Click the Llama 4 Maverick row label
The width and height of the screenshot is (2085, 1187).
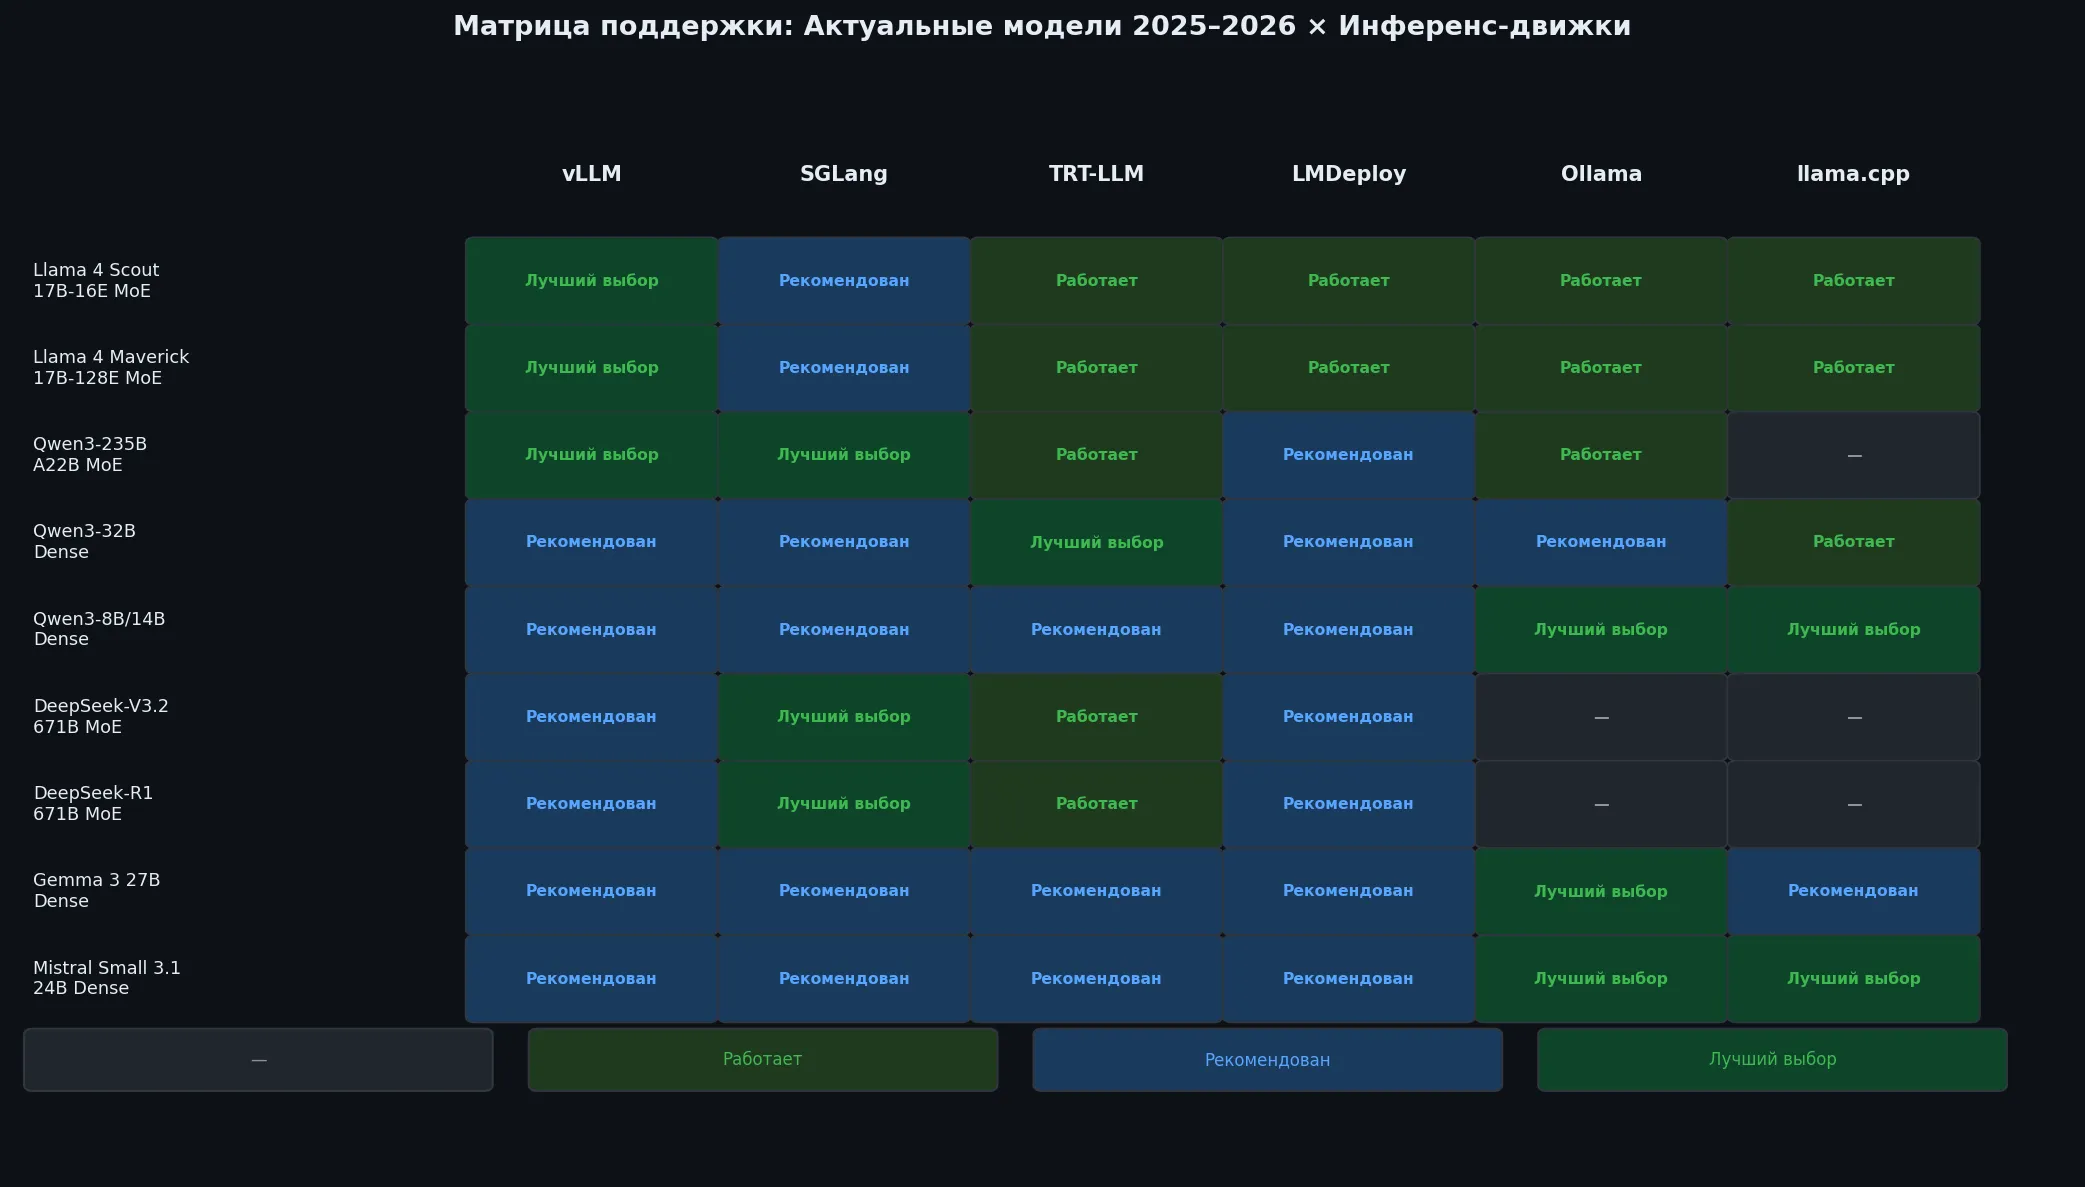point(111,367)
